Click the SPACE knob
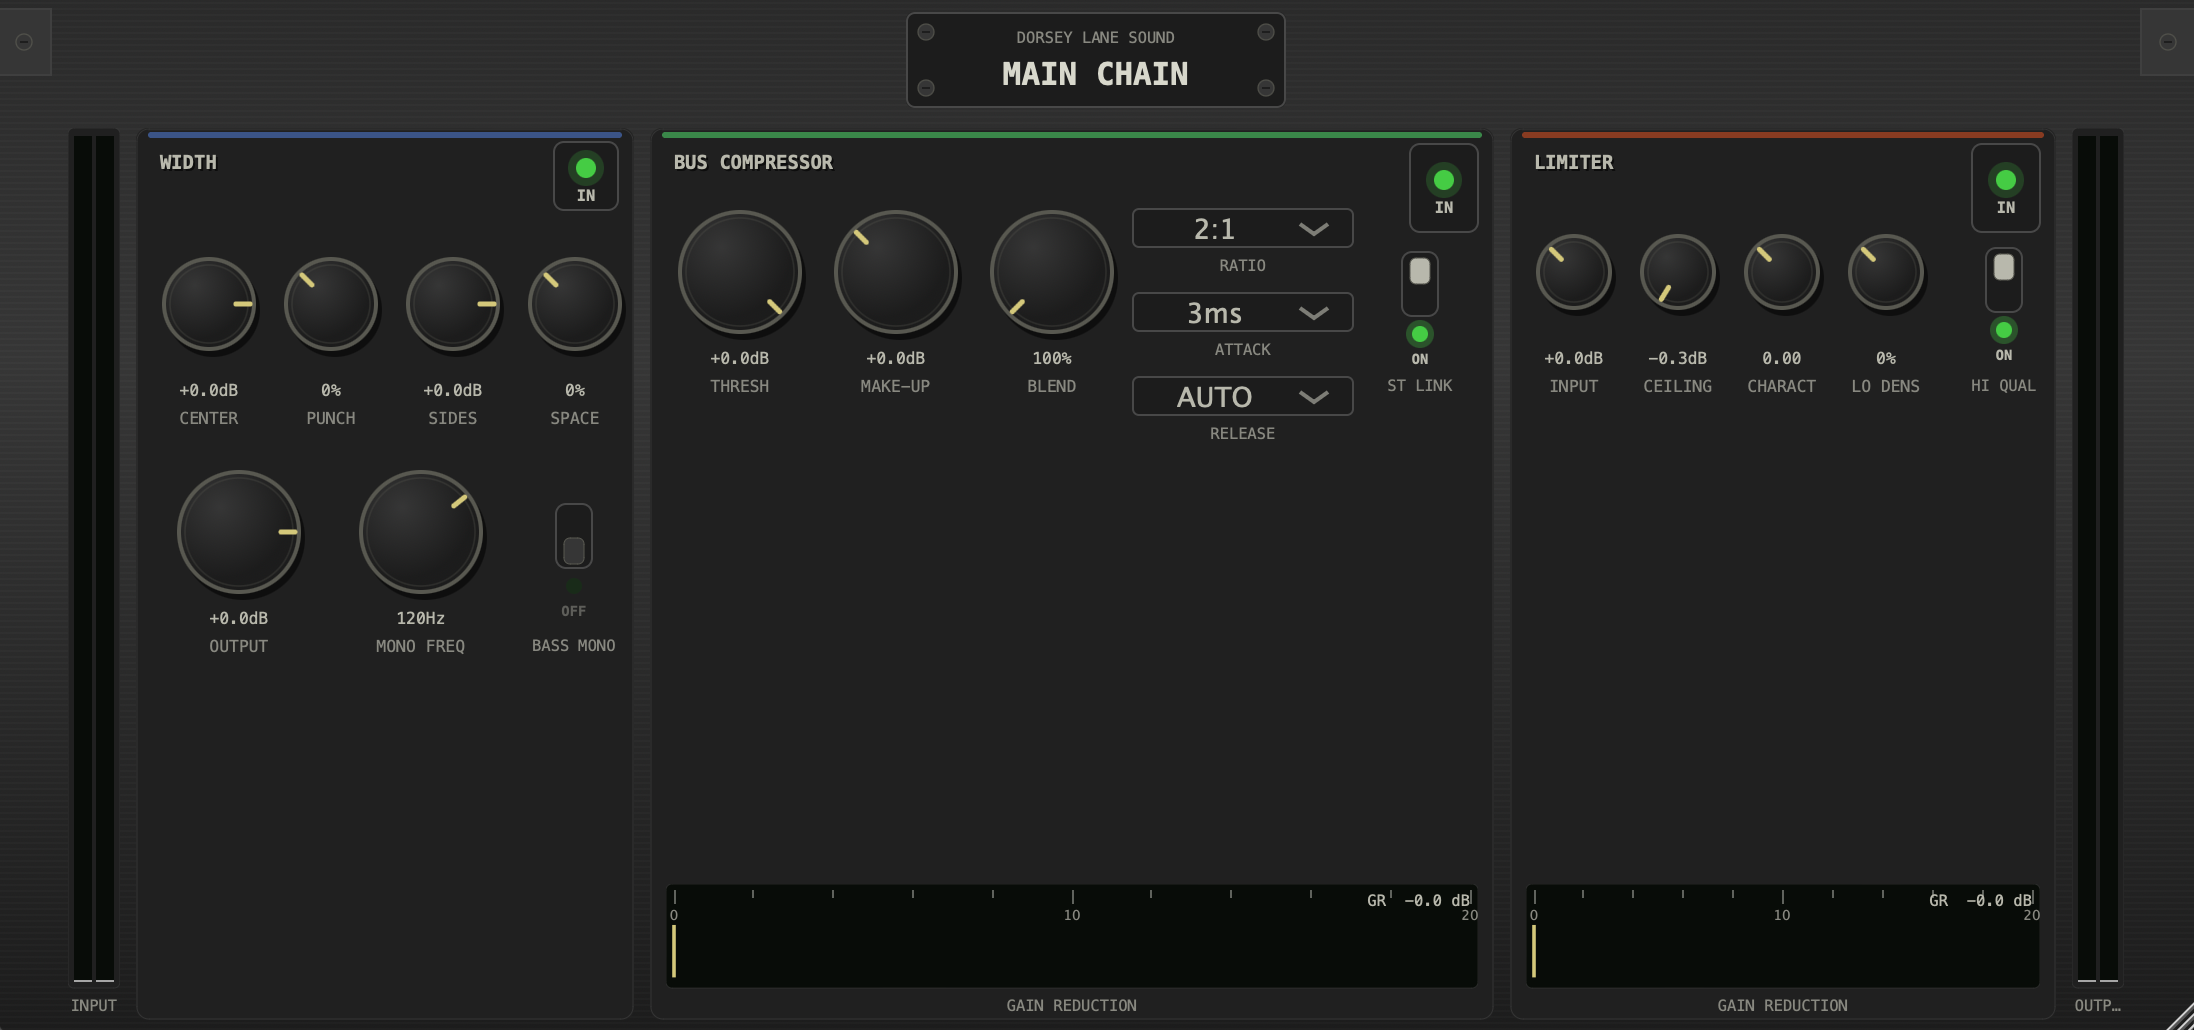The height and width of the screenshot is (1030, 2194). click(x=575, y=304)
